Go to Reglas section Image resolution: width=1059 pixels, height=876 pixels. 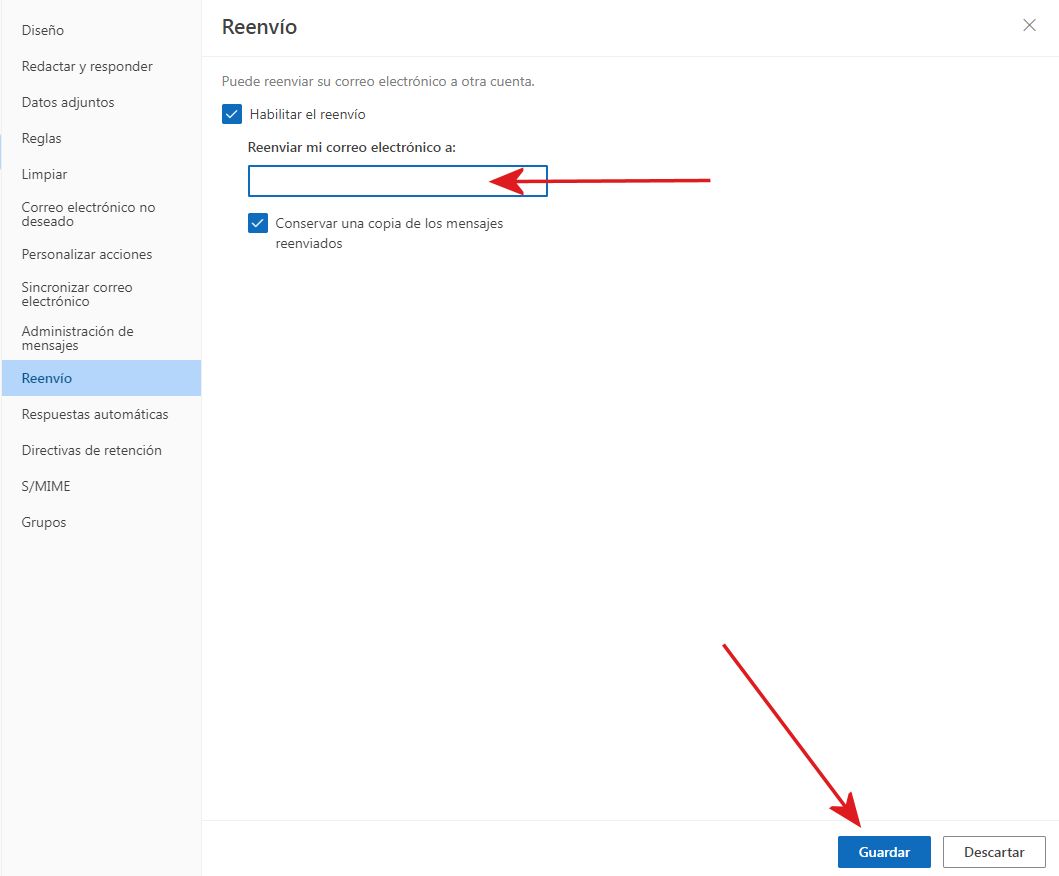pyautogui.click(x=101, y=138)
